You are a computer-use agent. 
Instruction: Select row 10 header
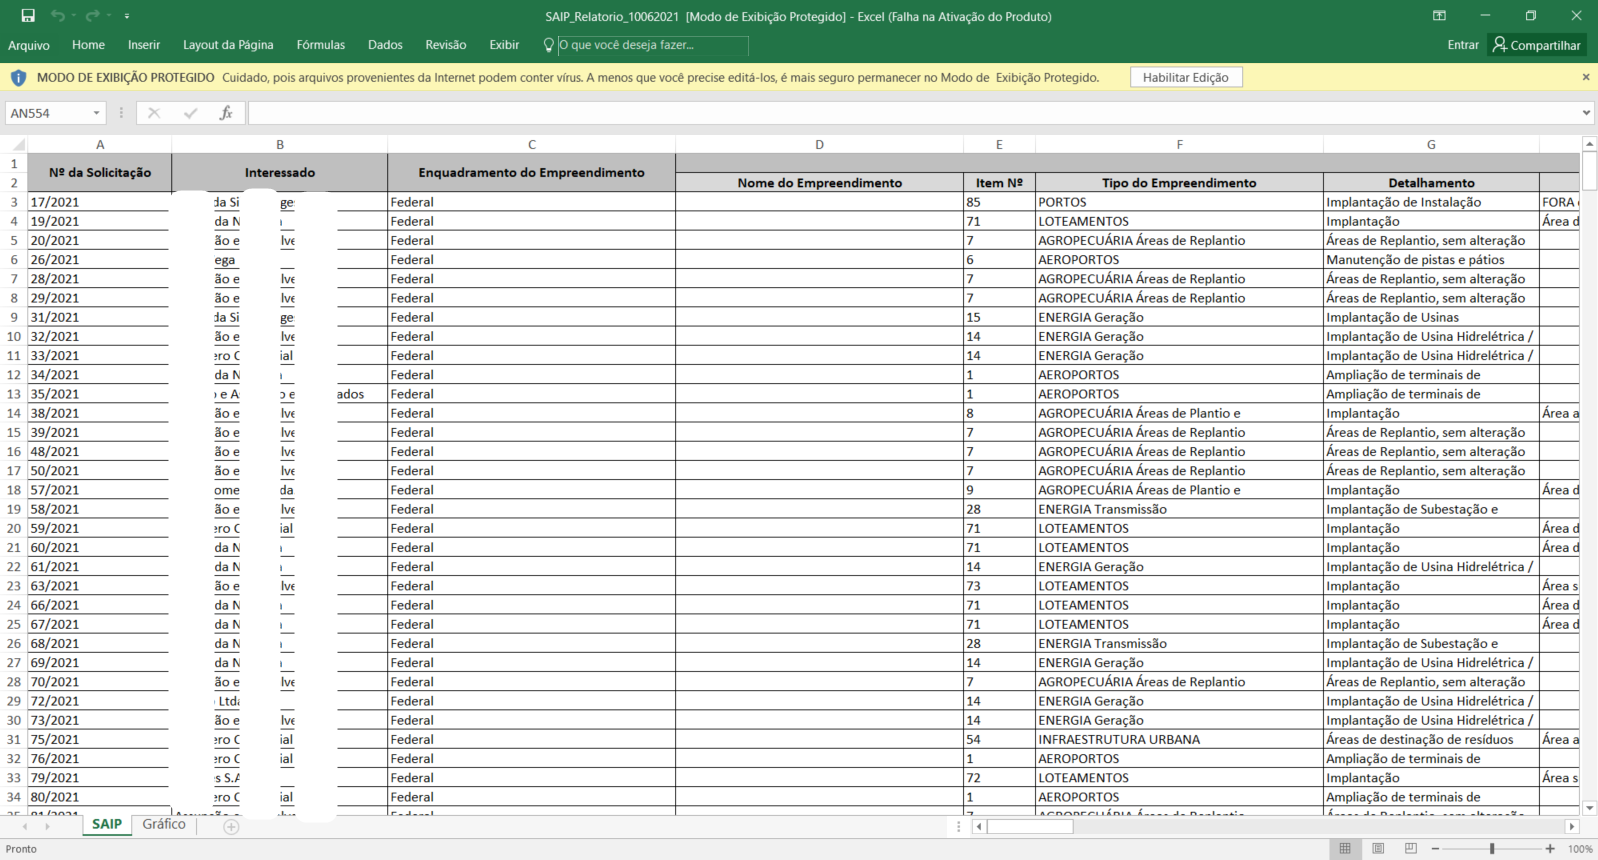[x=14, y=337]
